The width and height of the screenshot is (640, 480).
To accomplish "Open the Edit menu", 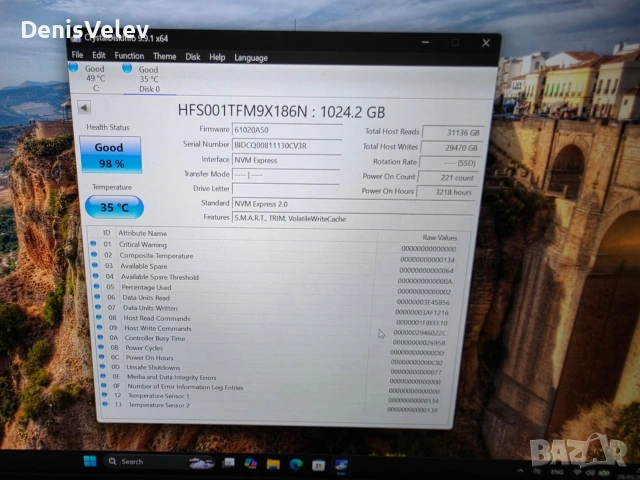I will (99, 55).
